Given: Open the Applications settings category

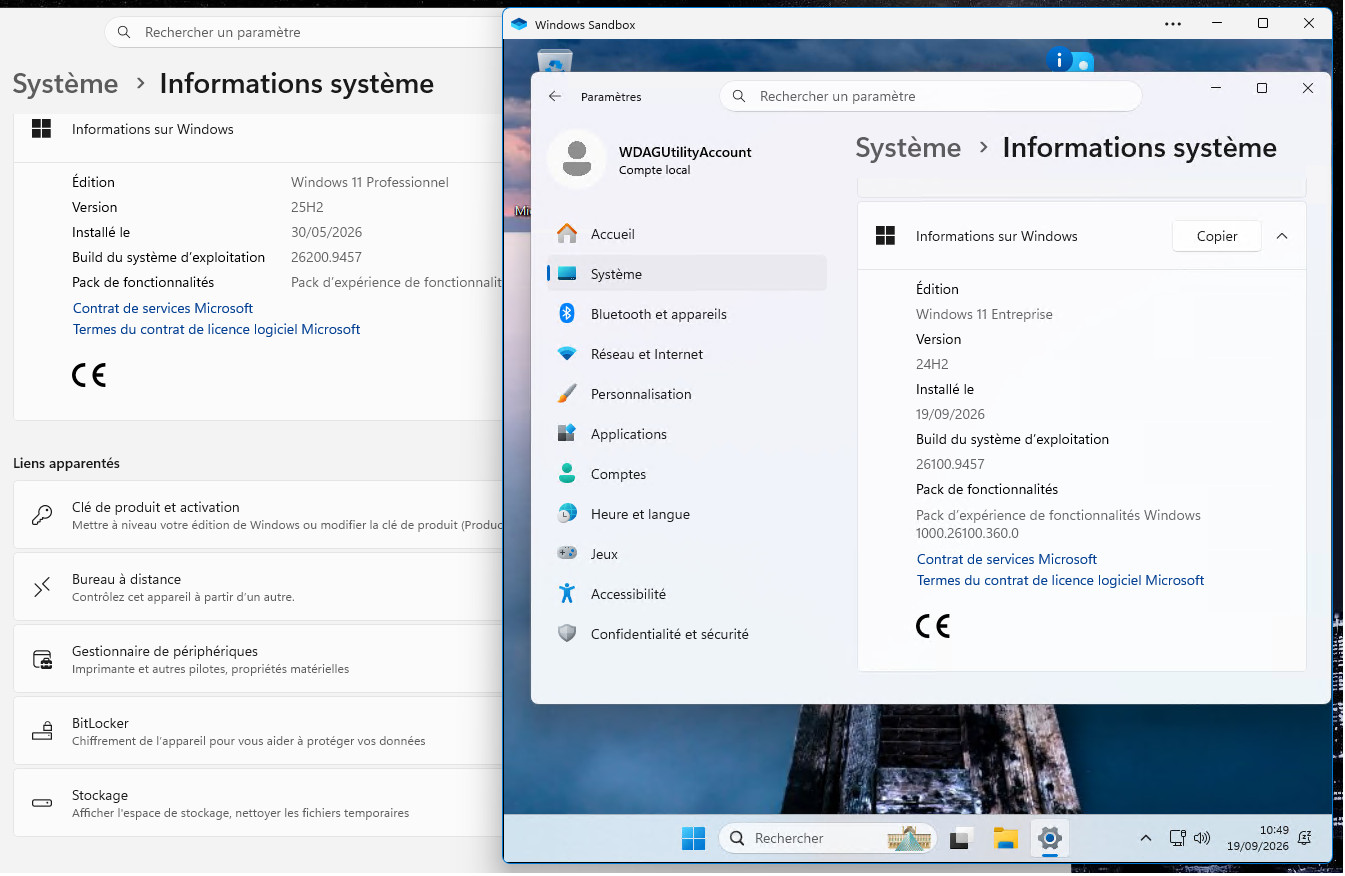Looking at the screenshot, I should [x=687, y=434].
